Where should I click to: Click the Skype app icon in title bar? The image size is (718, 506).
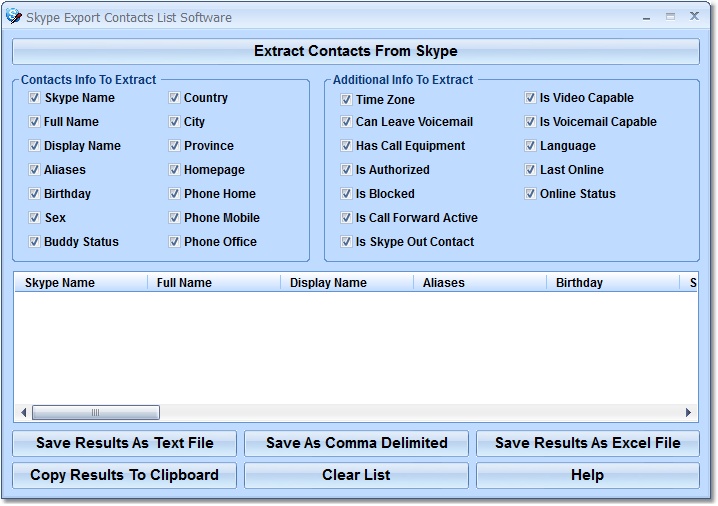coord(14,16)
